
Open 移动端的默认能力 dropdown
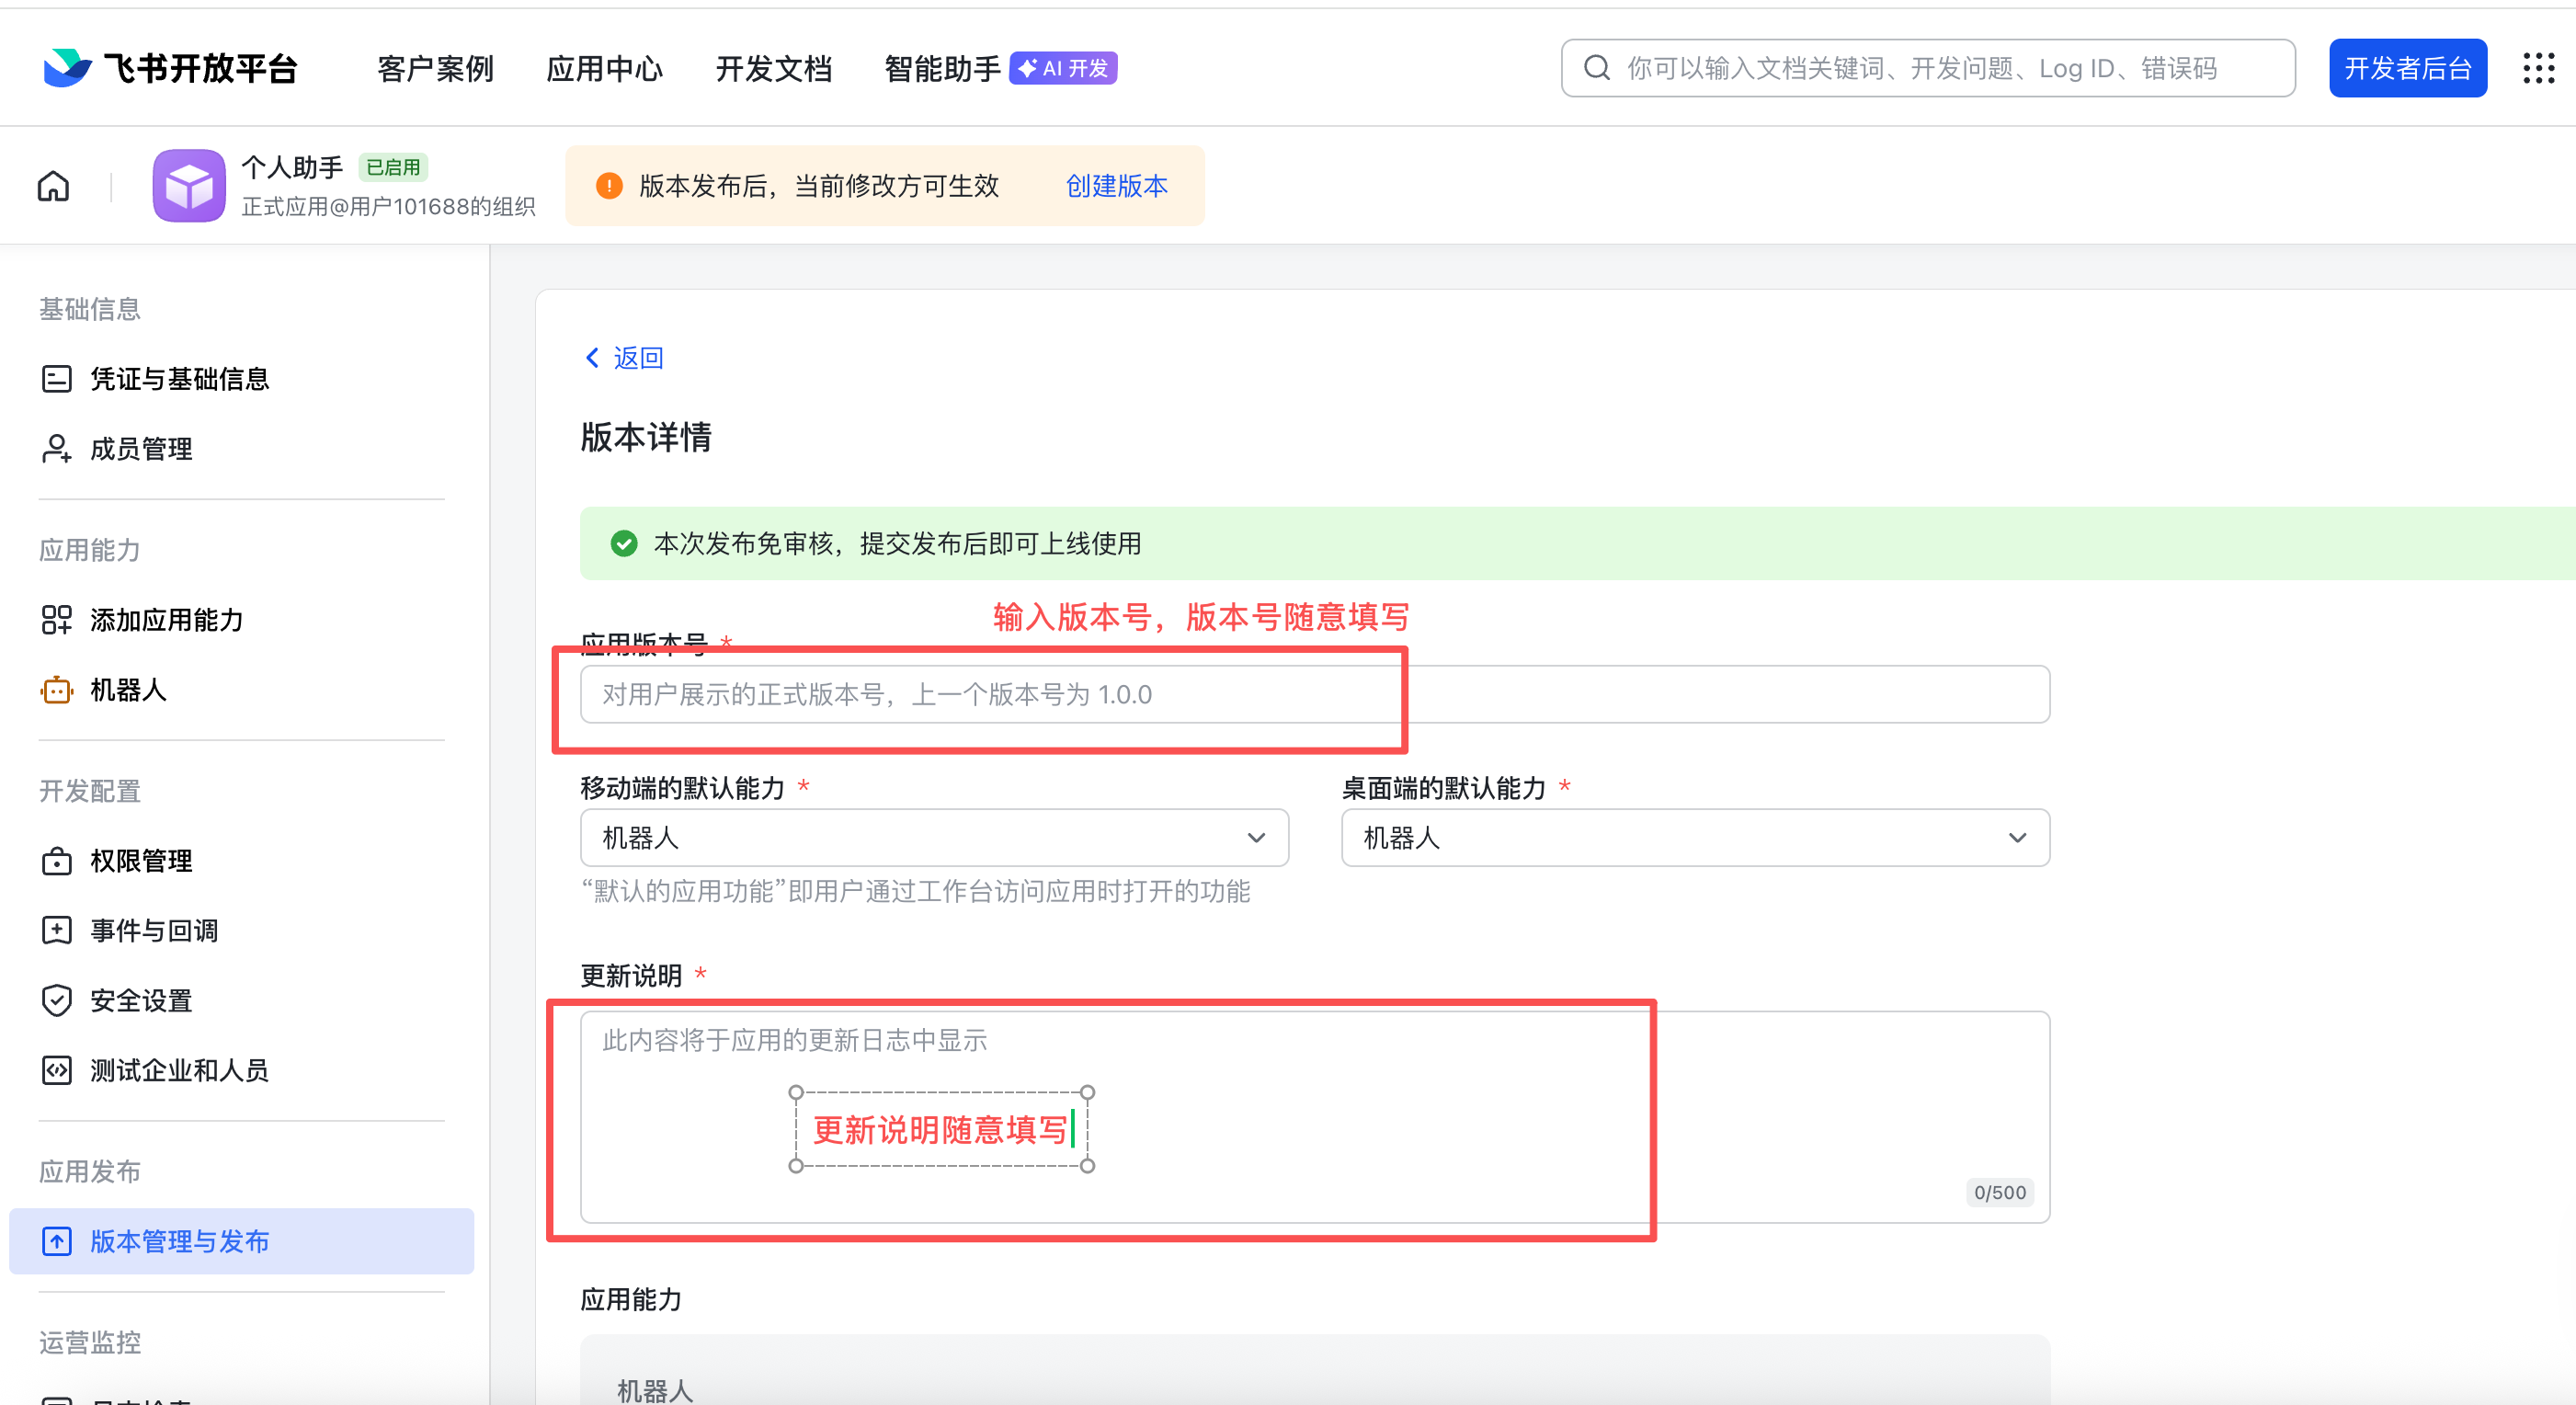pyautogui.click(x=933, y=838)
